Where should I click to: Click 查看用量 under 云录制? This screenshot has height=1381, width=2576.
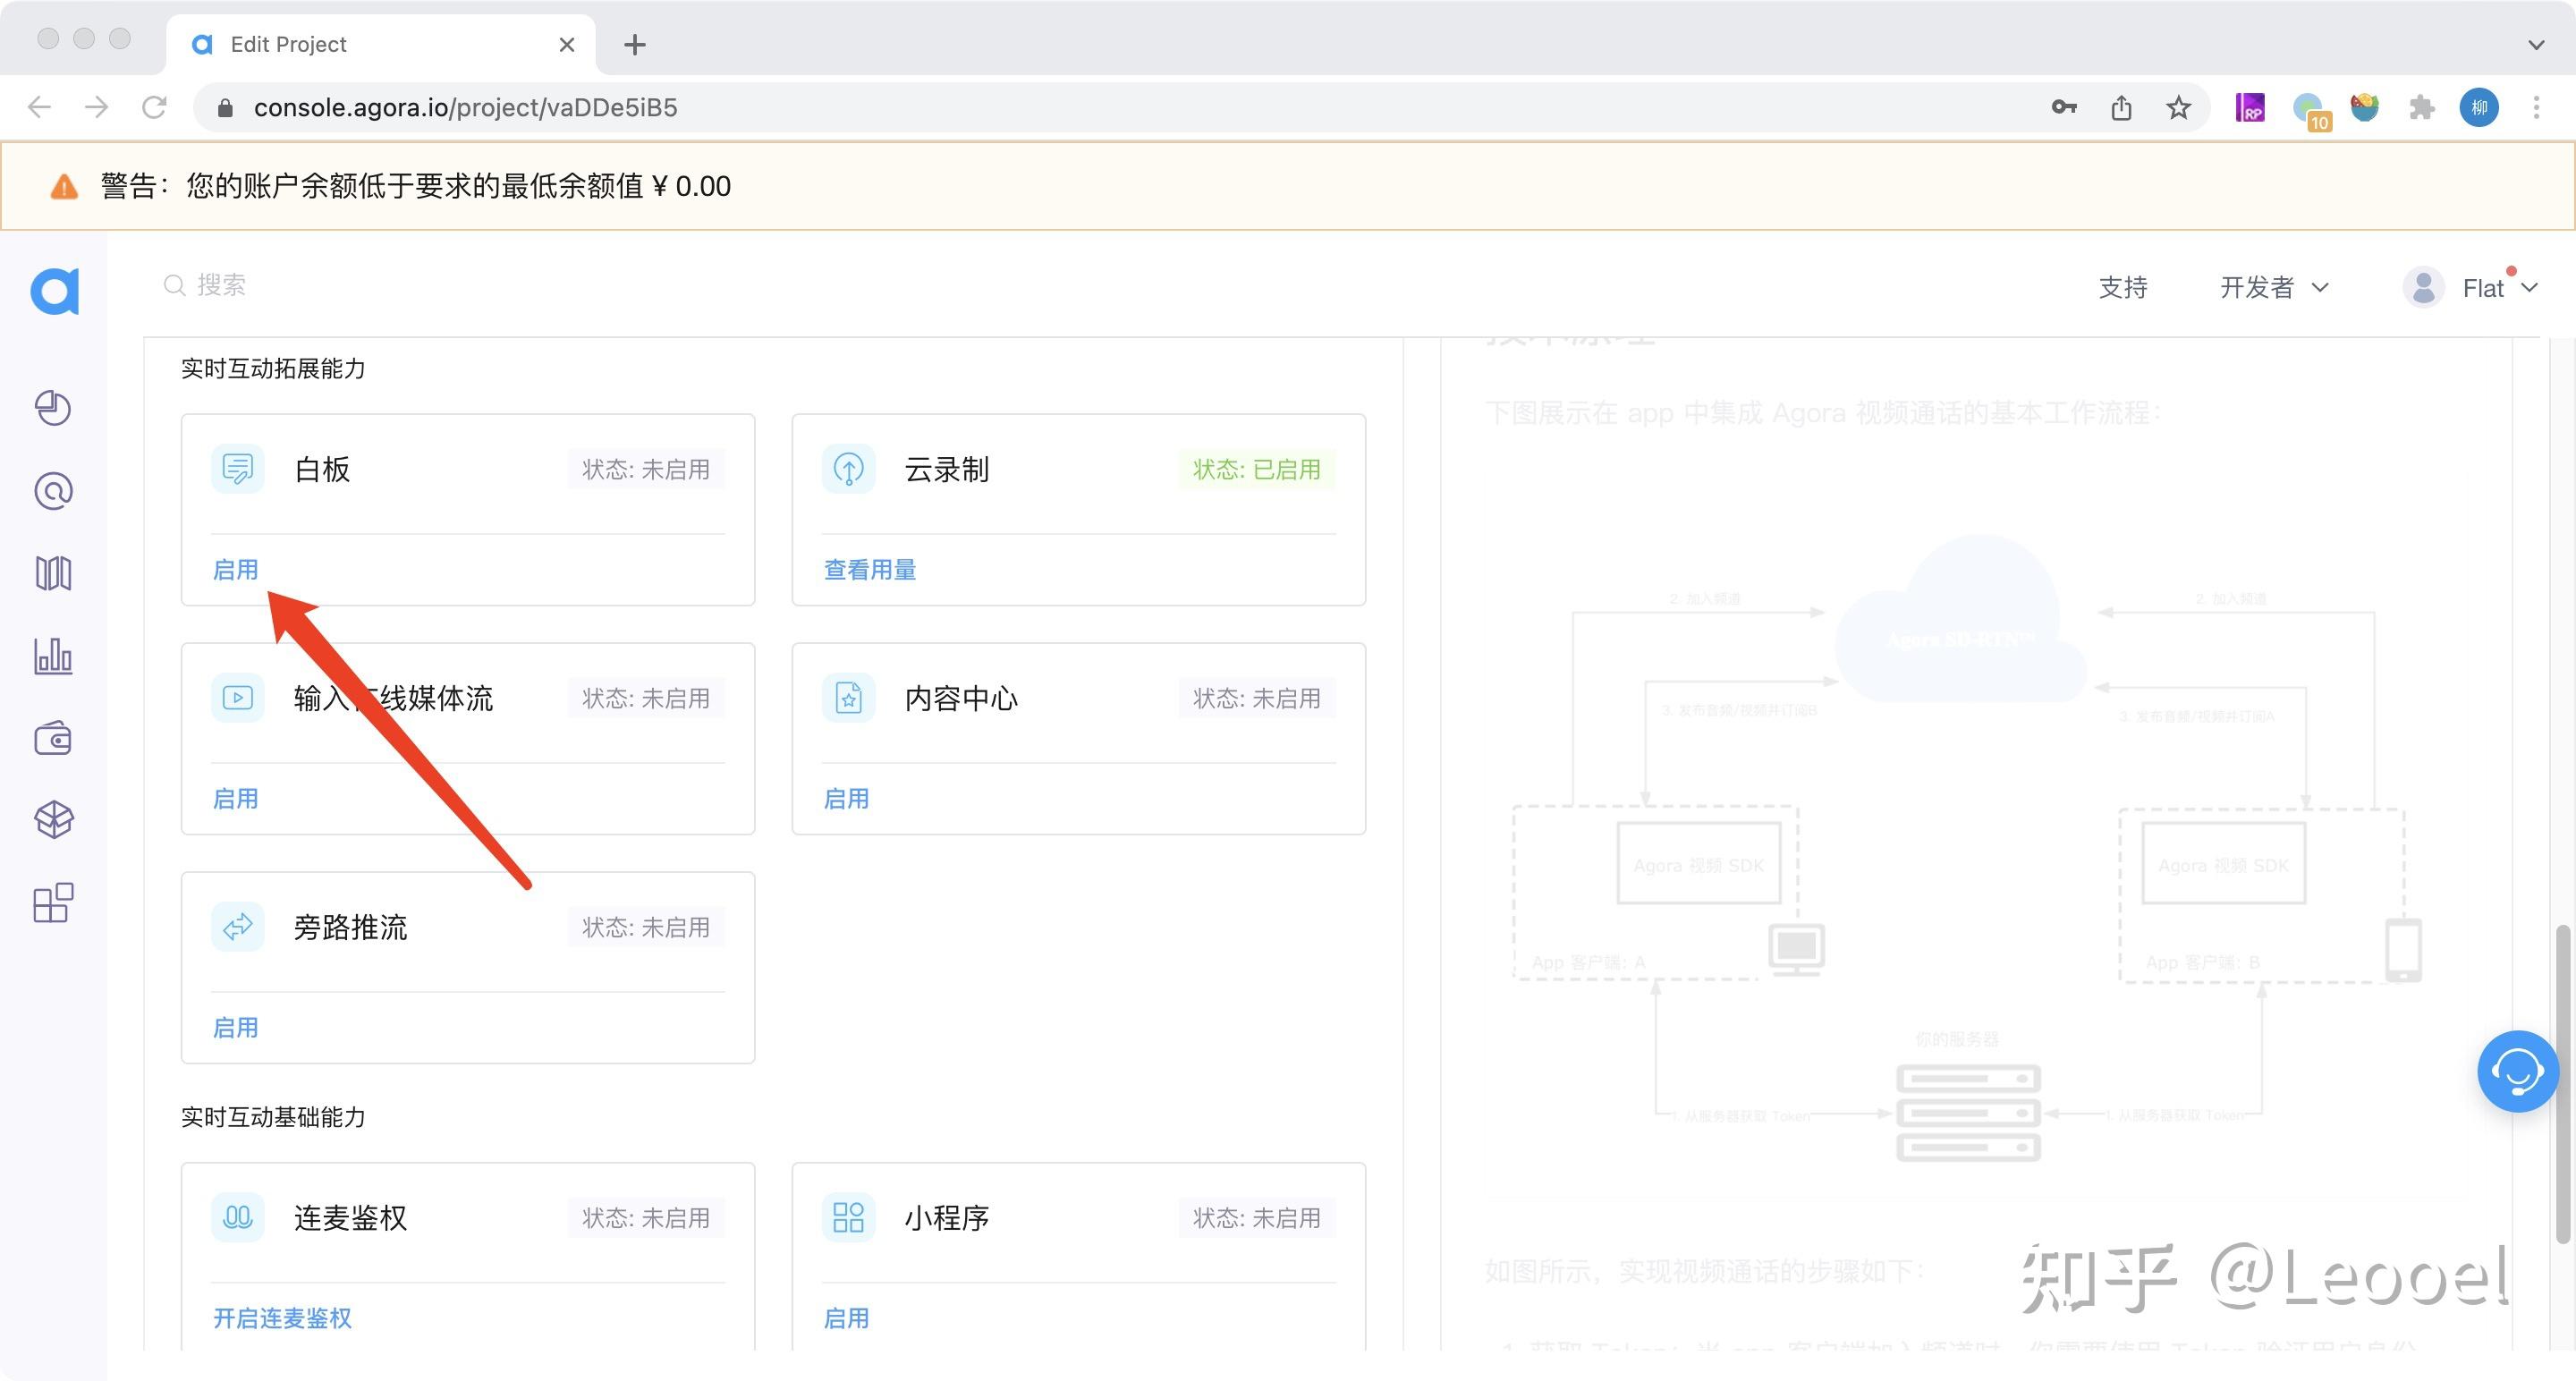[x=869, y=570]
